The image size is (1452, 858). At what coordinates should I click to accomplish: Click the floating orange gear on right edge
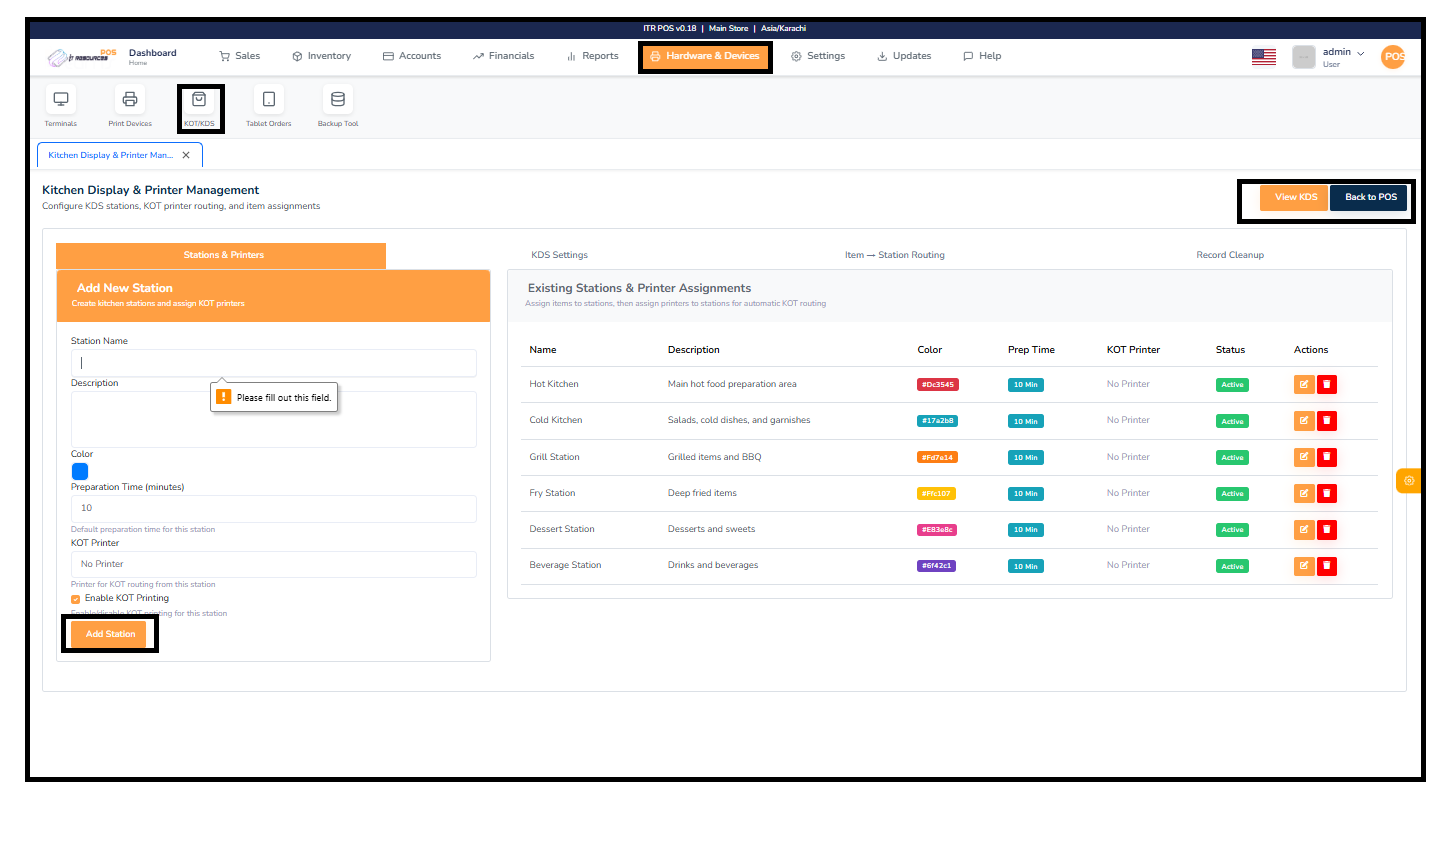pyautogui.click(x=1408, y=480)
